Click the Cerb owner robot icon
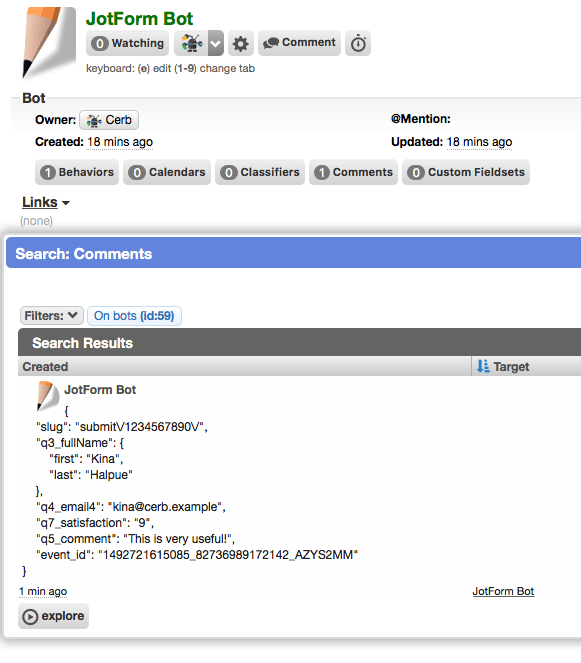The width and height of the screenshot is (581, 663). pyautogui.click(x=94, y=121)
